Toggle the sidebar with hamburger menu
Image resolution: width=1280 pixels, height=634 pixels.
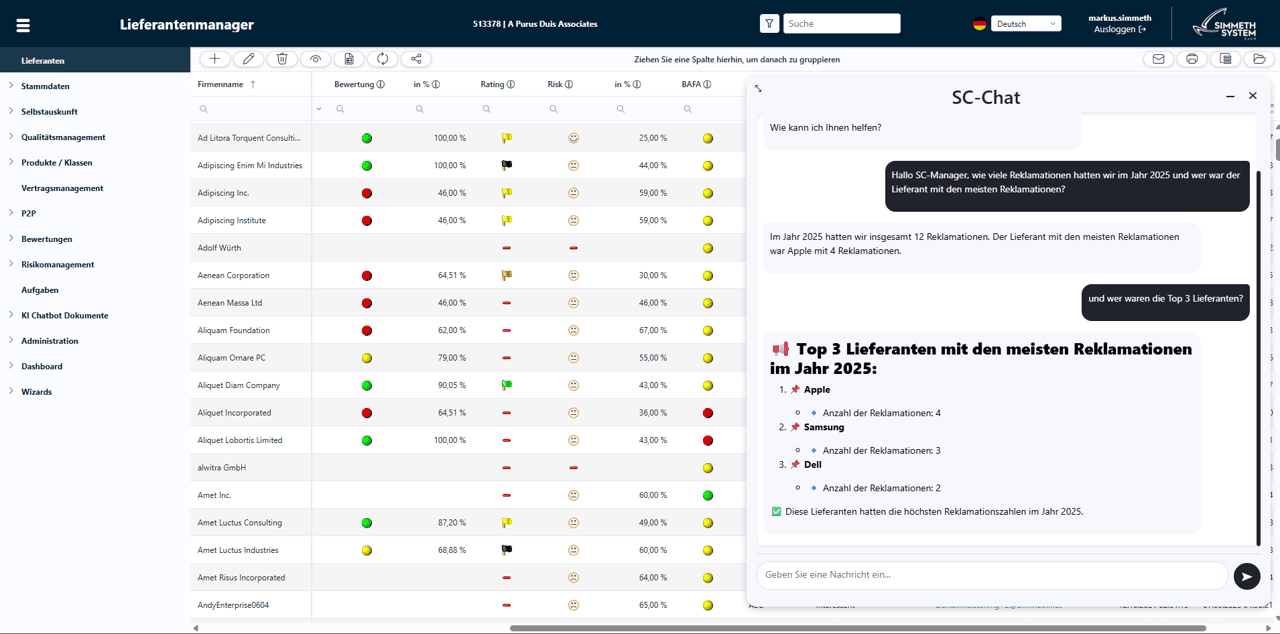tap(23, 25)
